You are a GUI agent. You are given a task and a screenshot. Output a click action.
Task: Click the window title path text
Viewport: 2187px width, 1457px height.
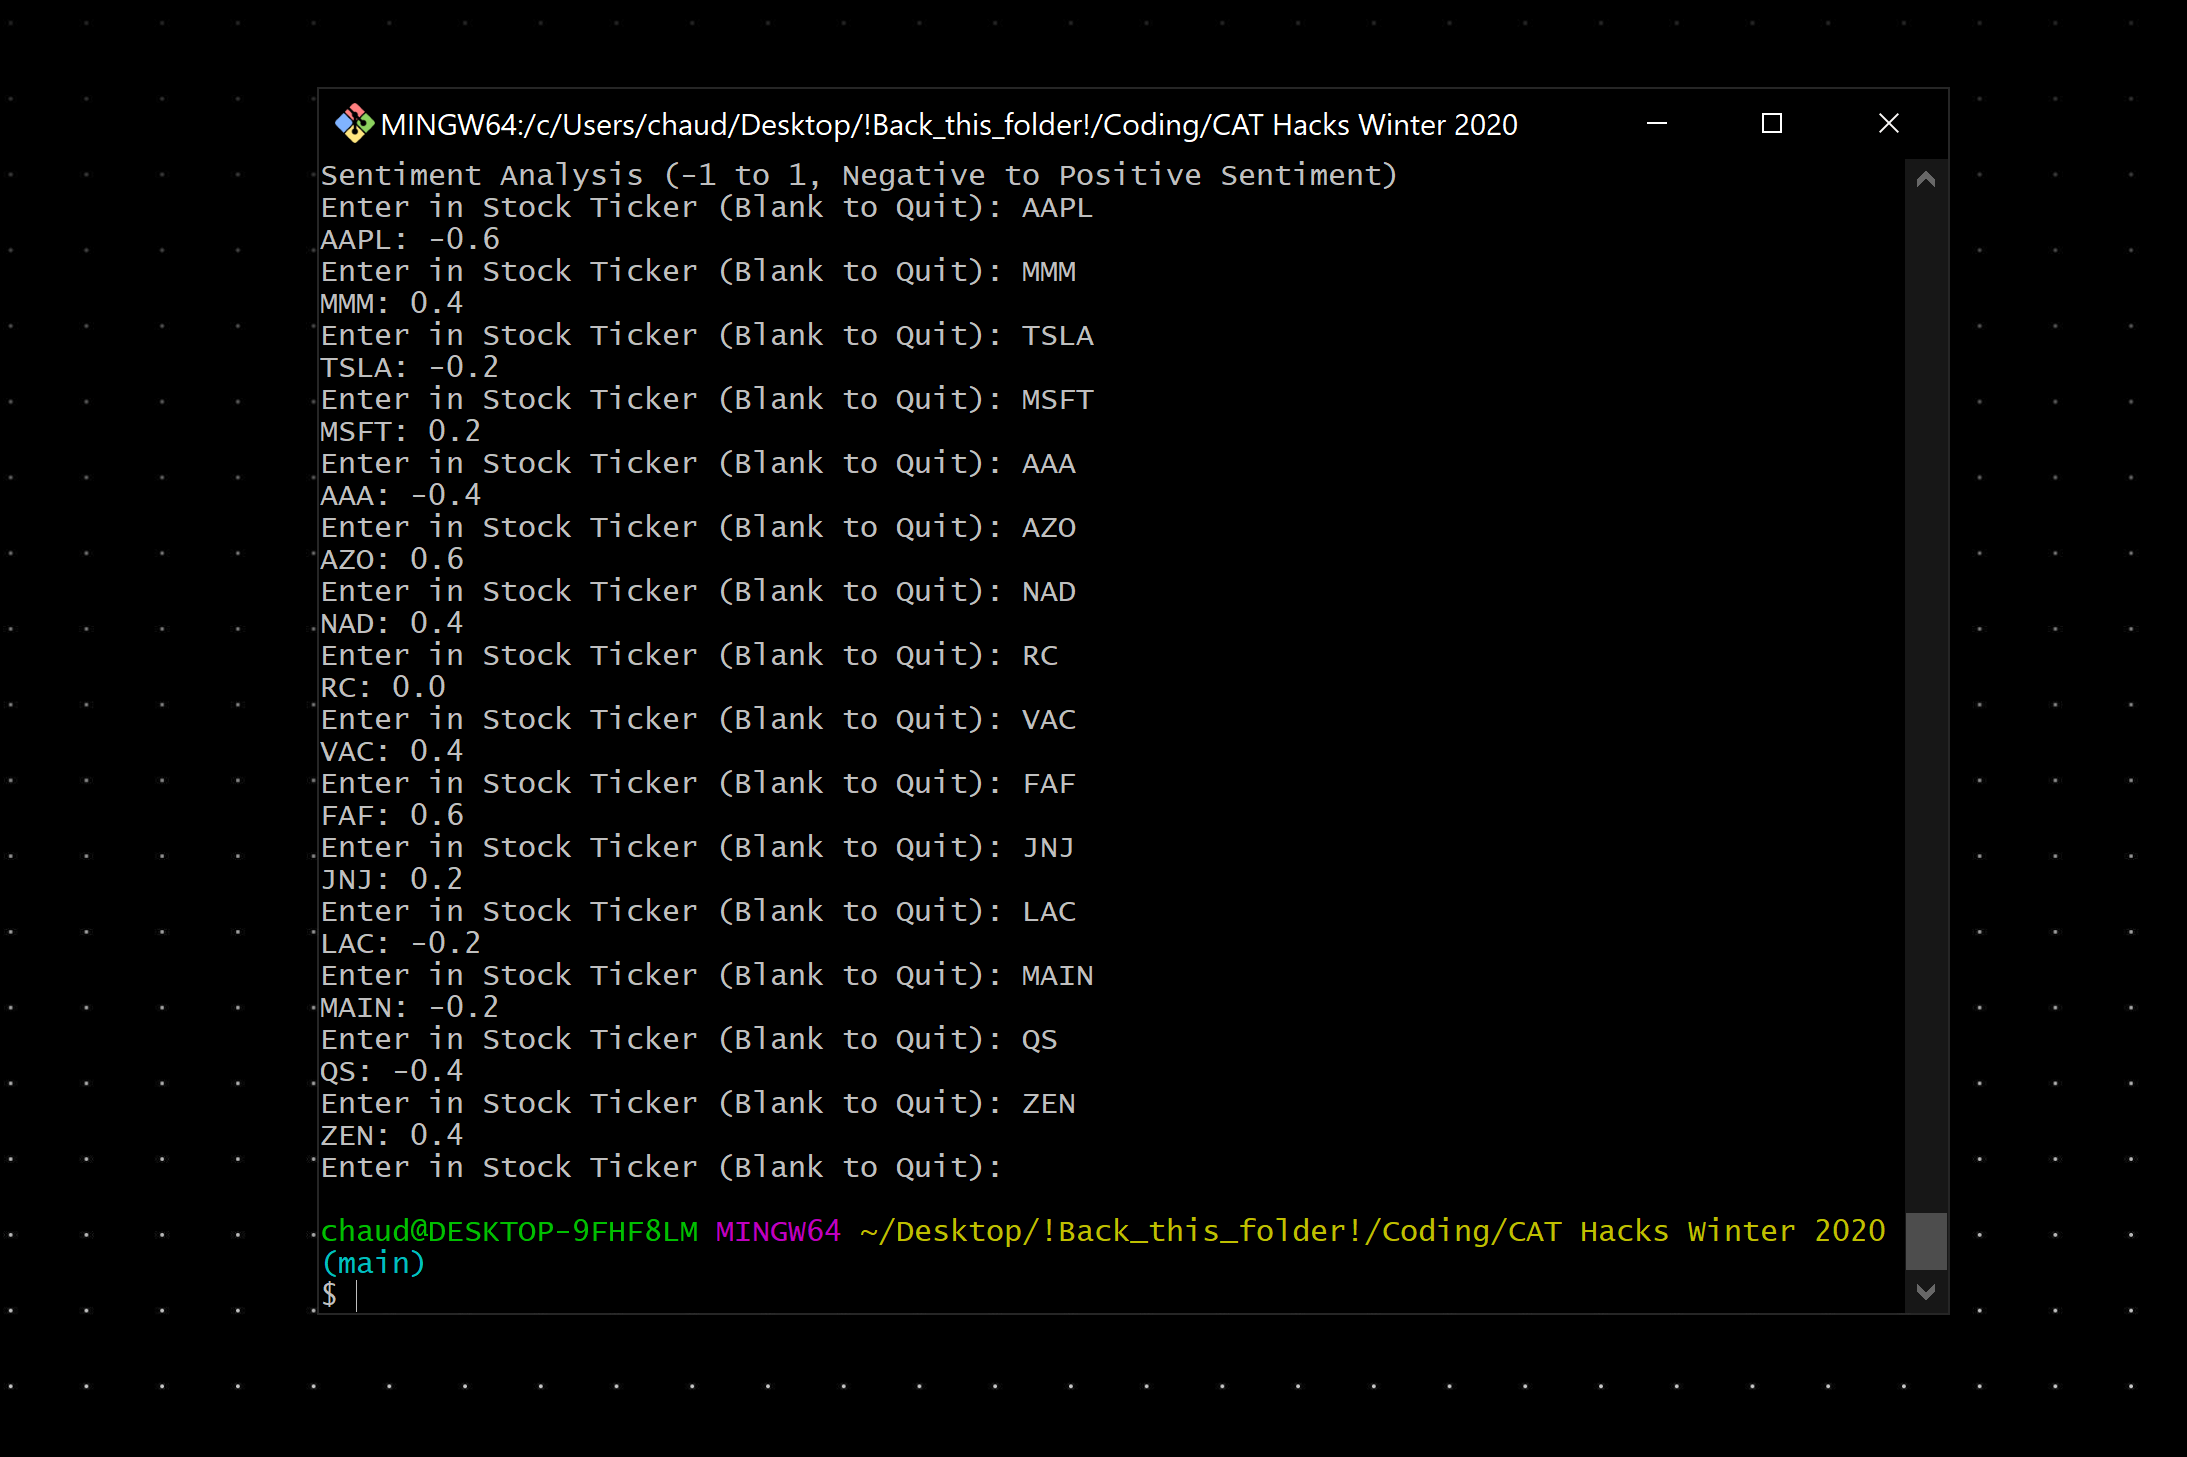[948, 125]
